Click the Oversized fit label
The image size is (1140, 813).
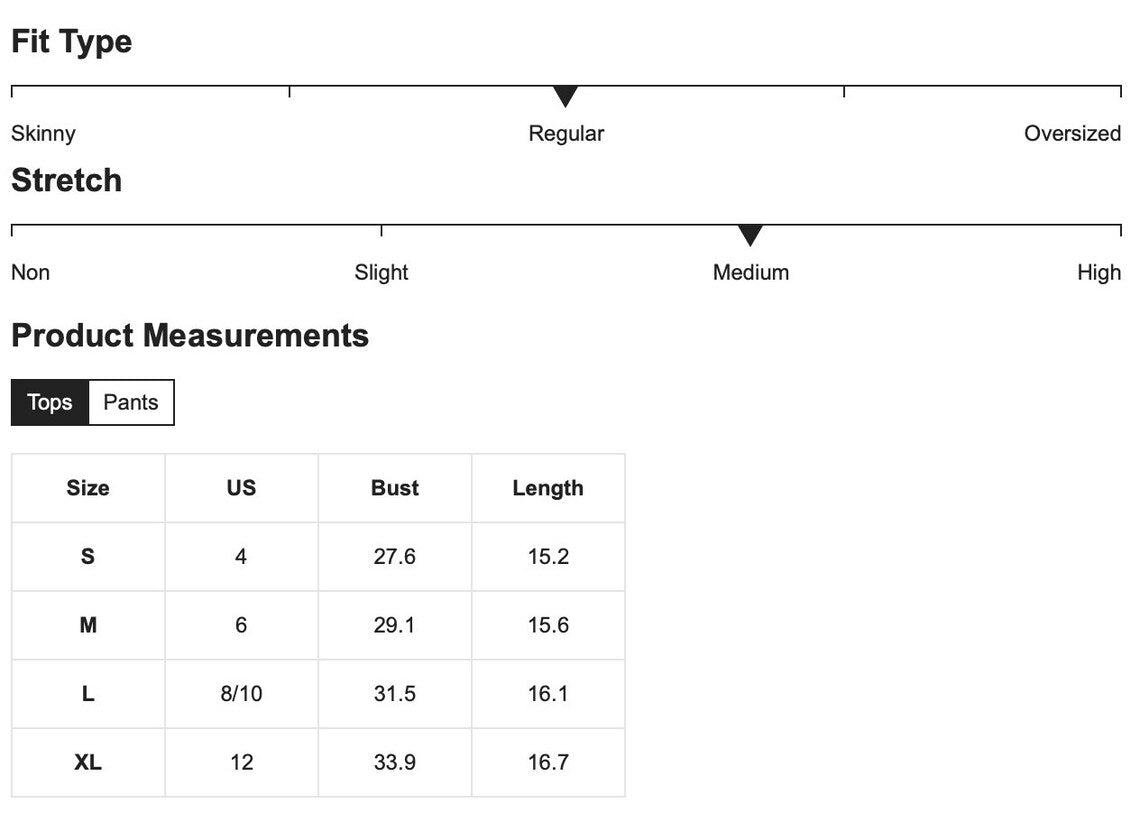click(1072, 133)
